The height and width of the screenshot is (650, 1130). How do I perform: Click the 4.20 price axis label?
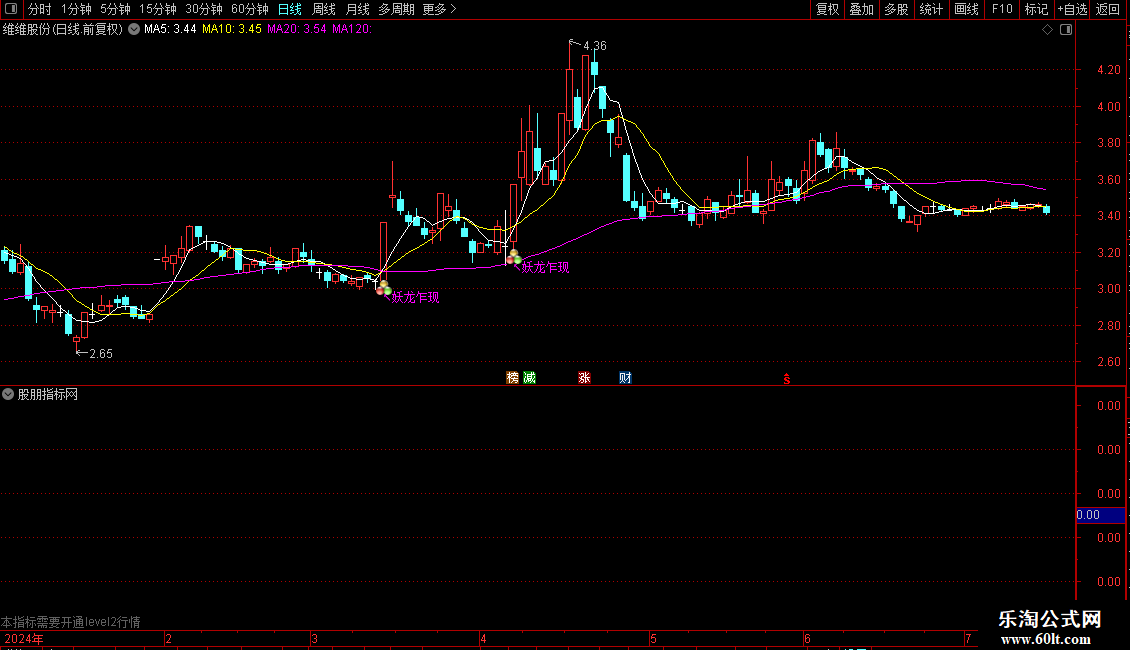(x=1108, y=70)
